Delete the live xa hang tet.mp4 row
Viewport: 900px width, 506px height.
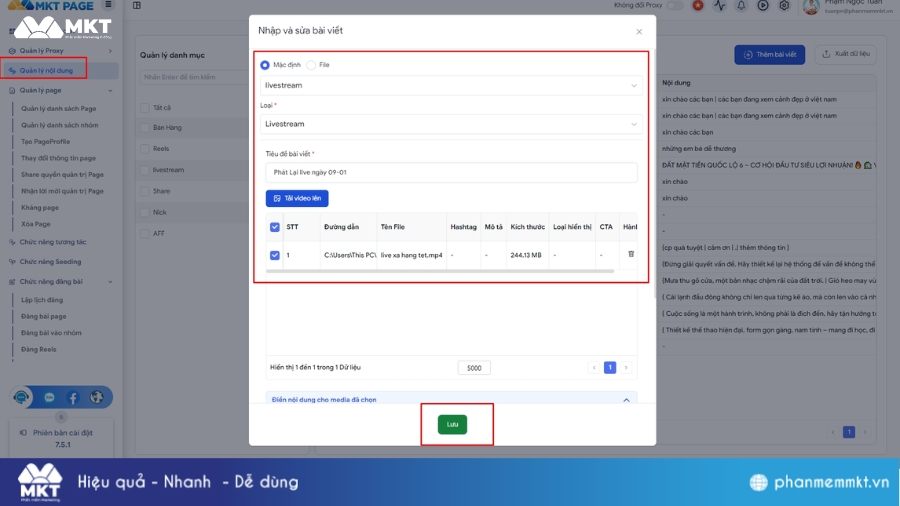coord(631,254)
